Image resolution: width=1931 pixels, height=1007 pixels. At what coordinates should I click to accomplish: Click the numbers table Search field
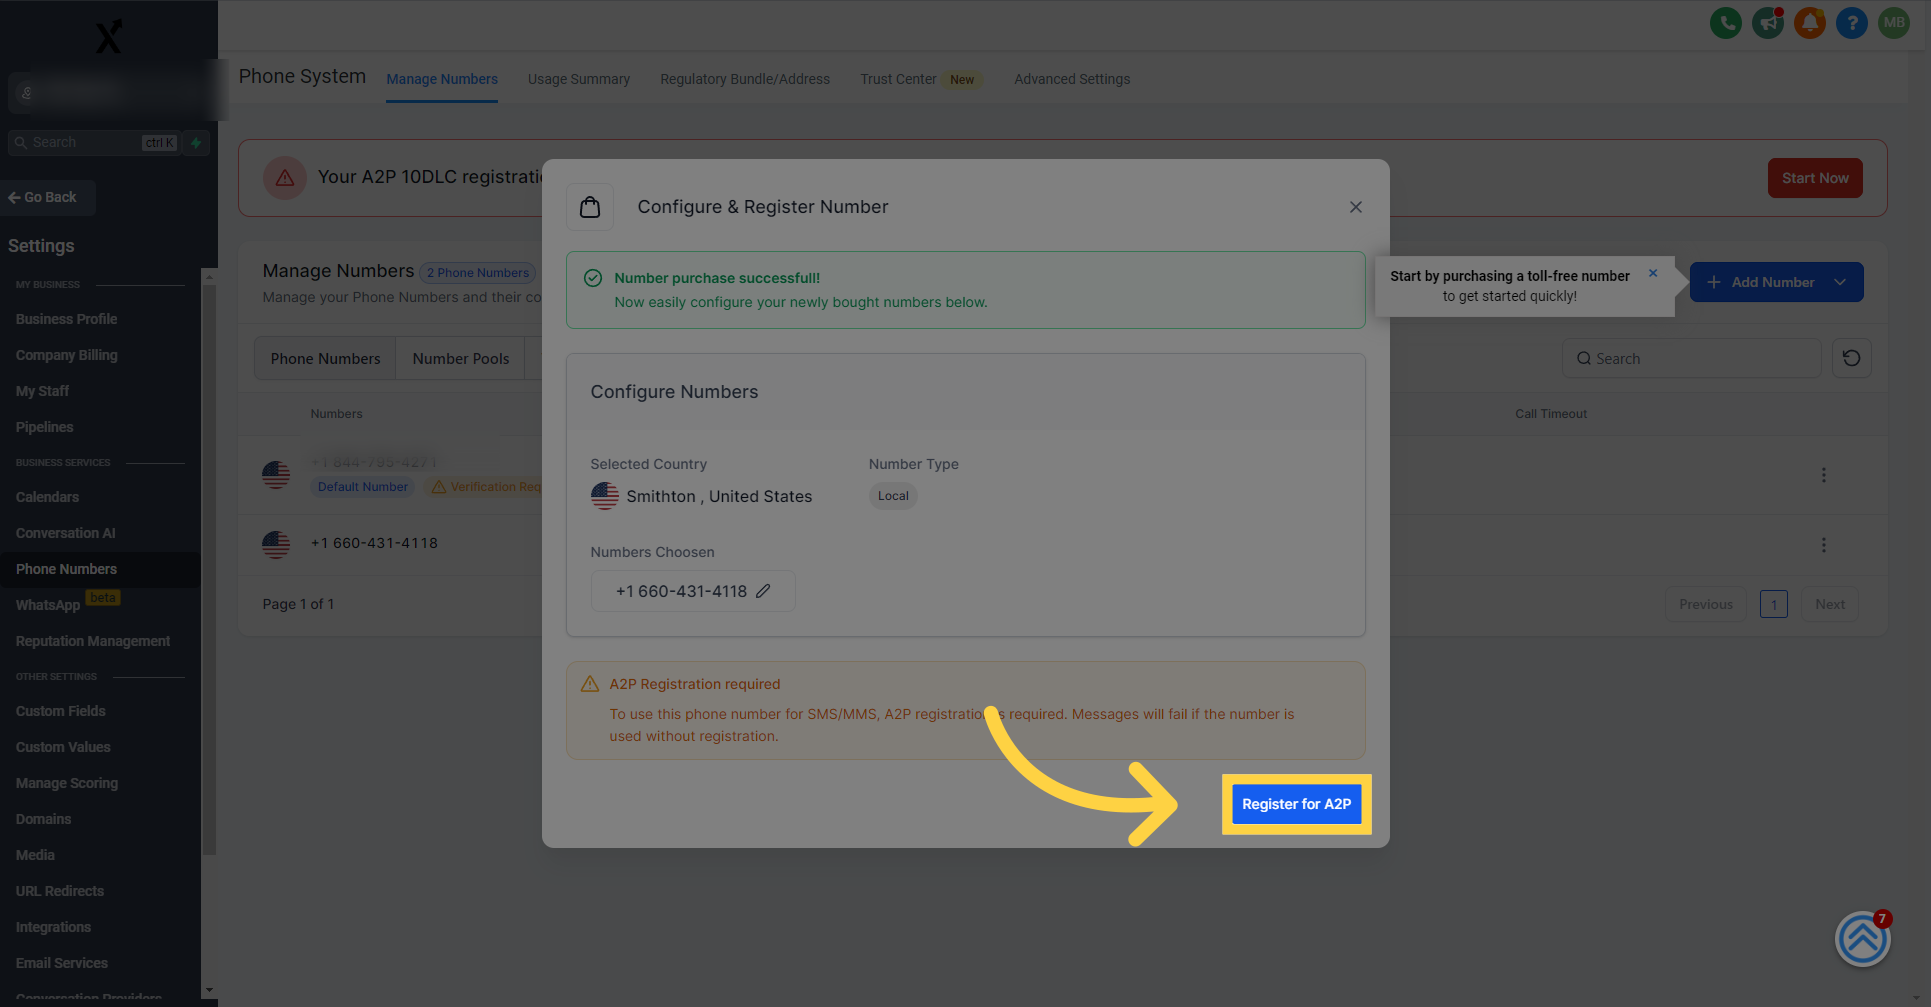coord(1691,358)
